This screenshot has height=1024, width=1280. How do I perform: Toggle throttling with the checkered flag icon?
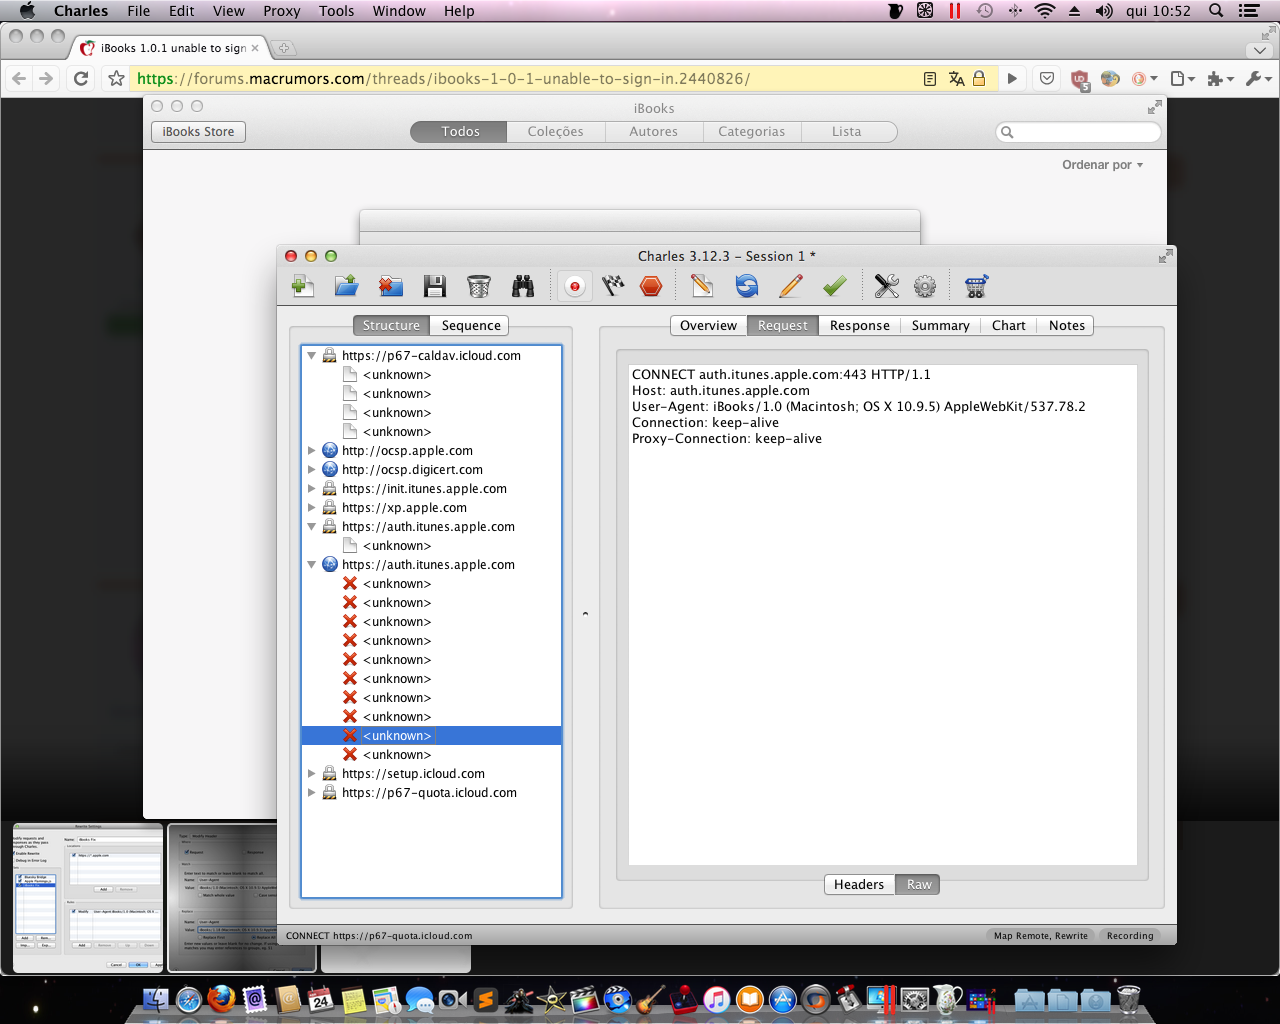pyautogui.click(x=613, y=287)
